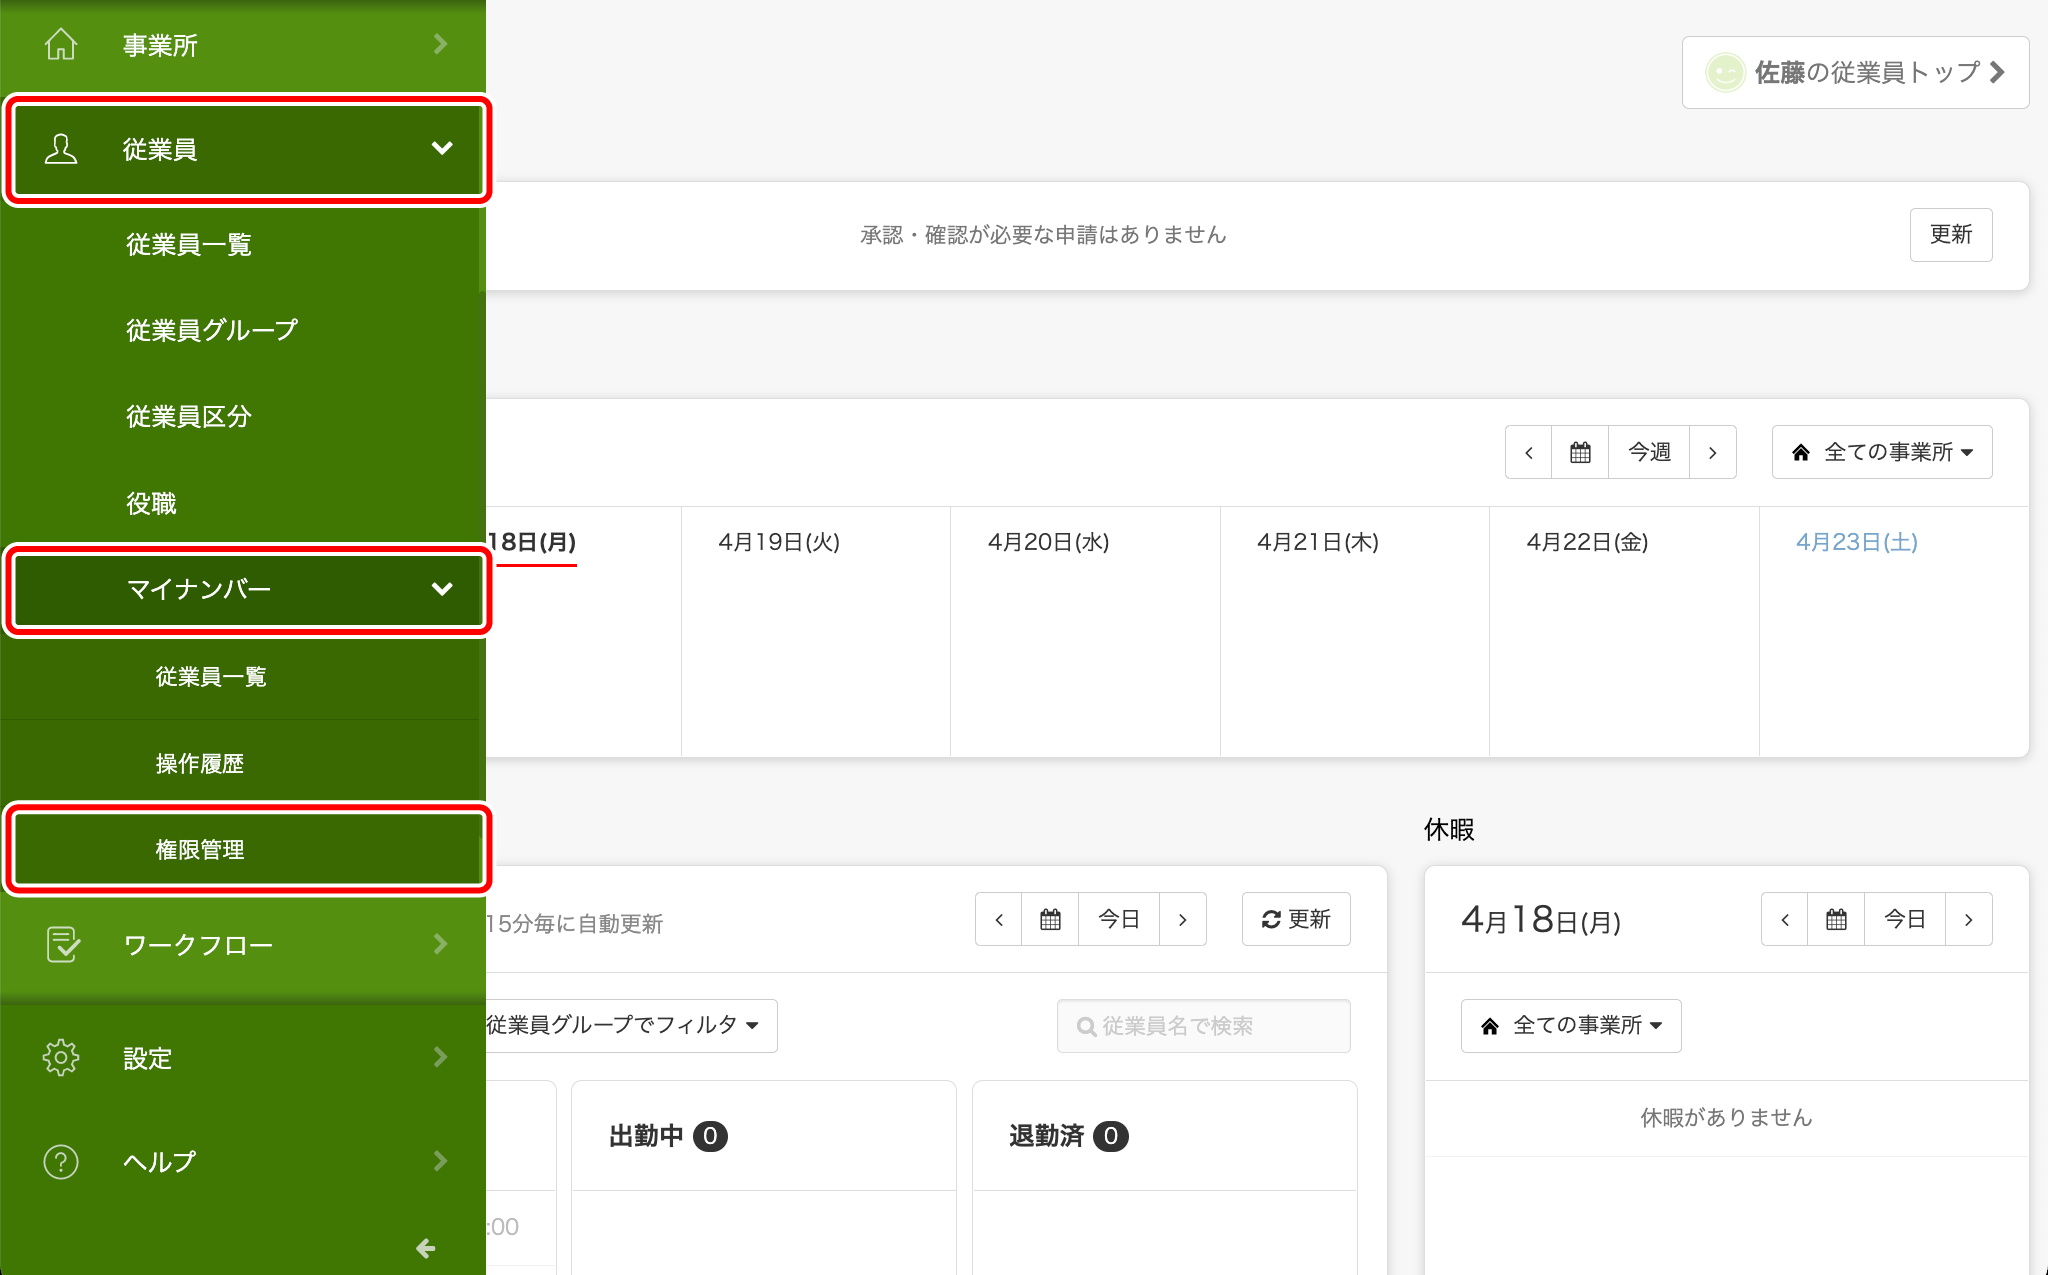Click the person icon beside 従業員
Viewport: 2048px width, 1275px height.
click(61, 148)
